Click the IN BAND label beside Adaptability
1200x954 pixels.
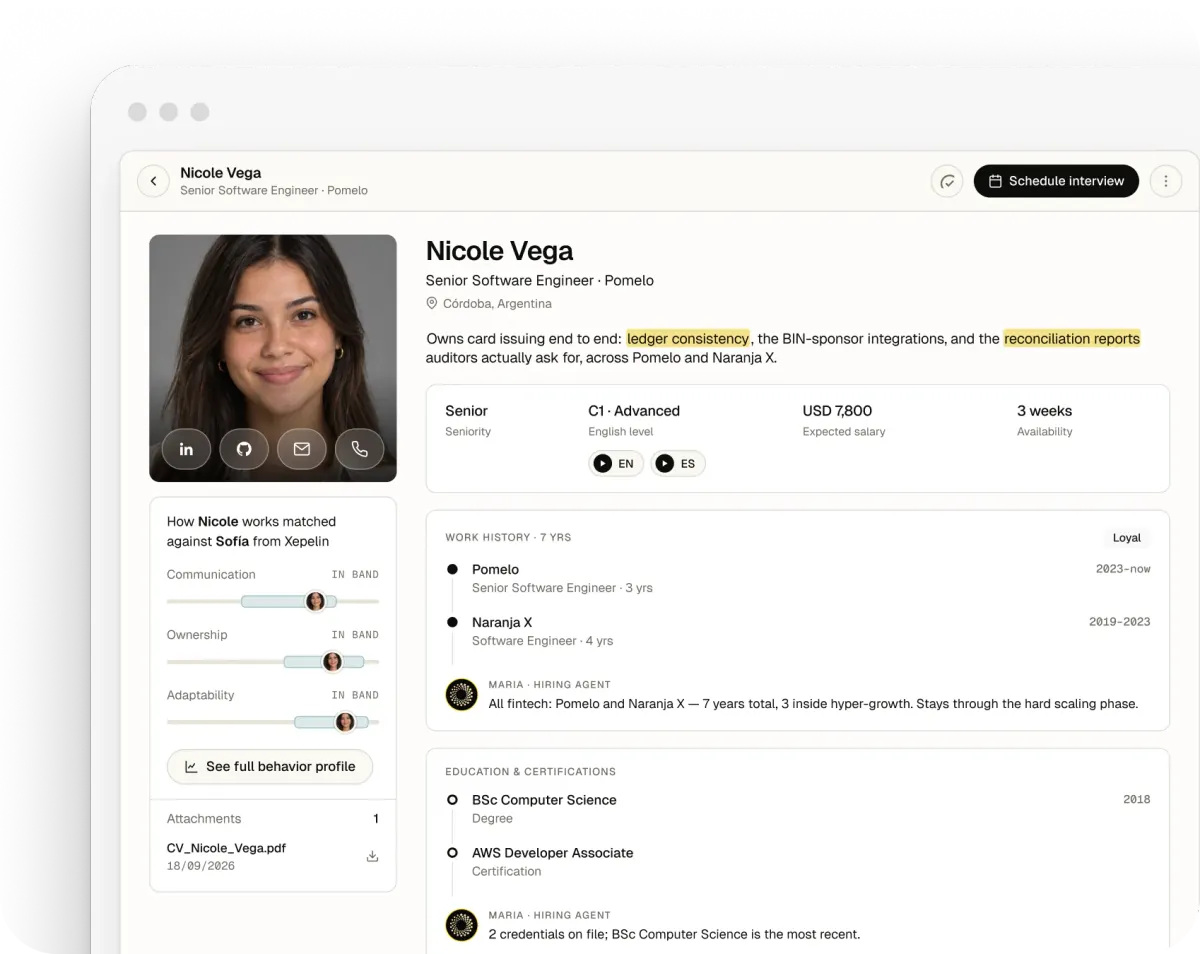click(x=355, y=695)
